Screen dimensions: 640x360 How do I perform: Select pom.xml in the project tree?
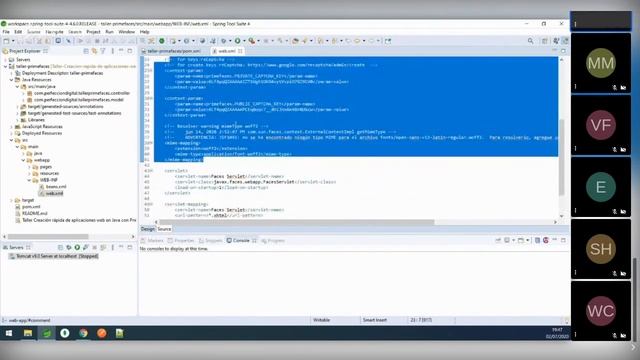tap(28, 207)
